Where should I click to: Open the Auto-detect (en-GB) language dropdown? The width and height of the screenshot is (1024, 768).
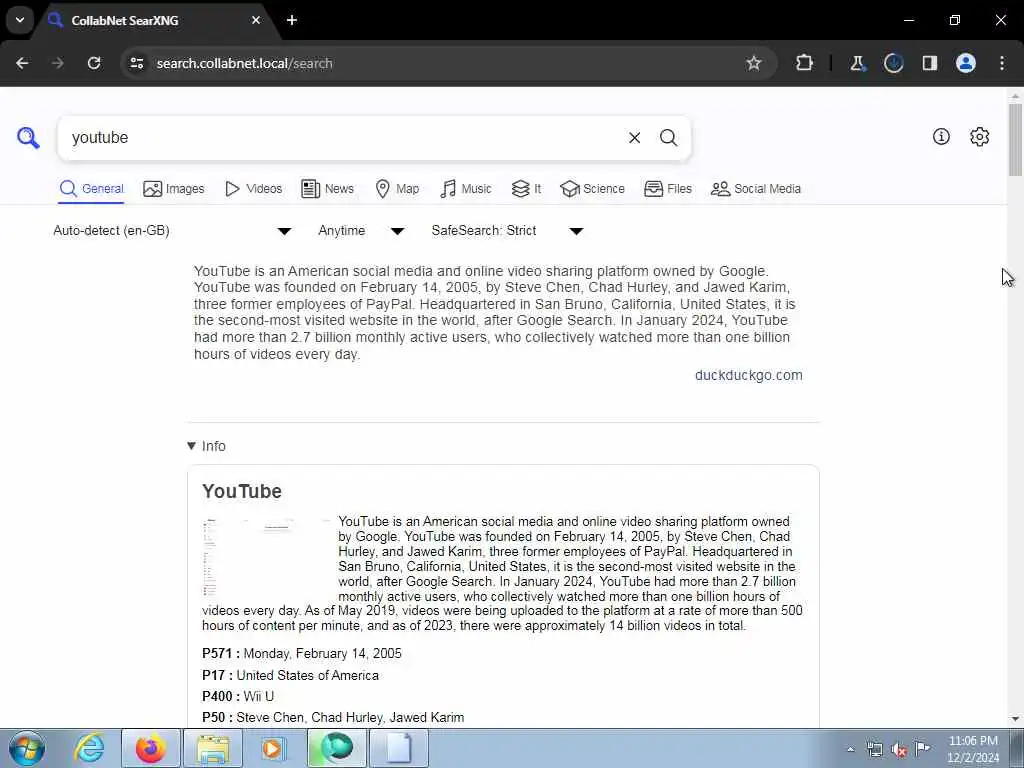click(x=172, y=231)
